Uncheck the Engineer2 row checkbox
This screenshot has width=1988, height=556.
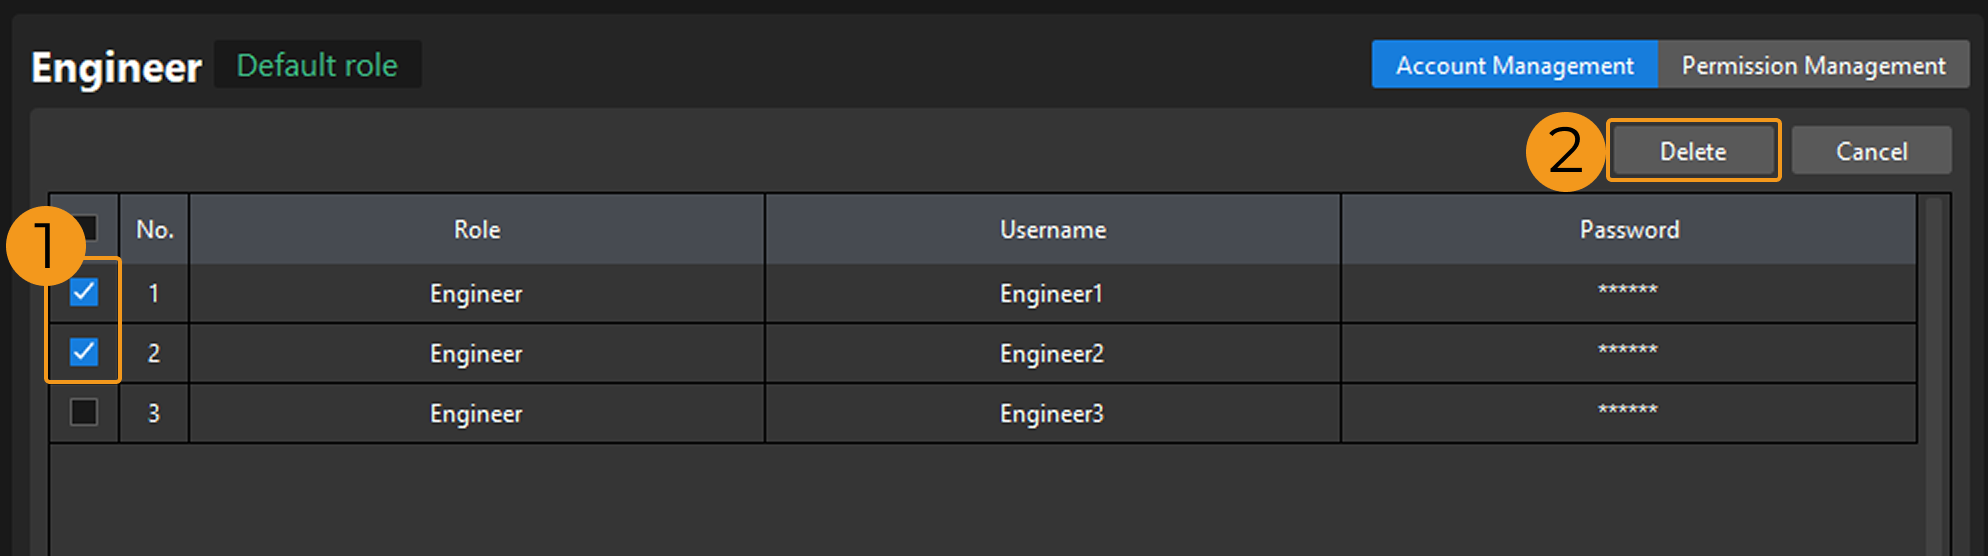click(x=84, y=353)
